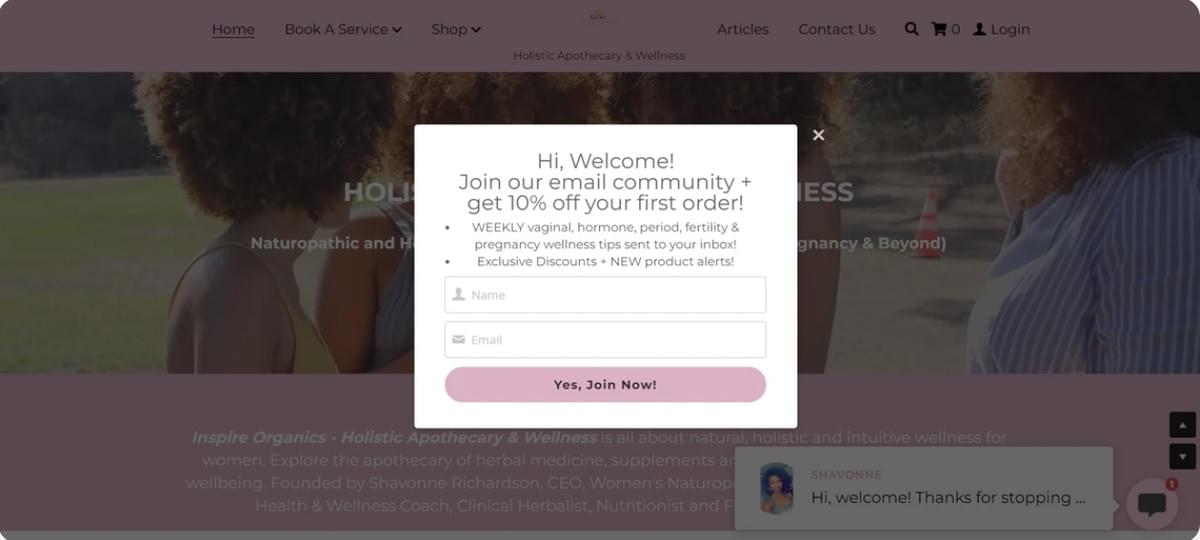1200x540 pixels.
Task: Close the welcome email popup
Action: tap(818, 135)
